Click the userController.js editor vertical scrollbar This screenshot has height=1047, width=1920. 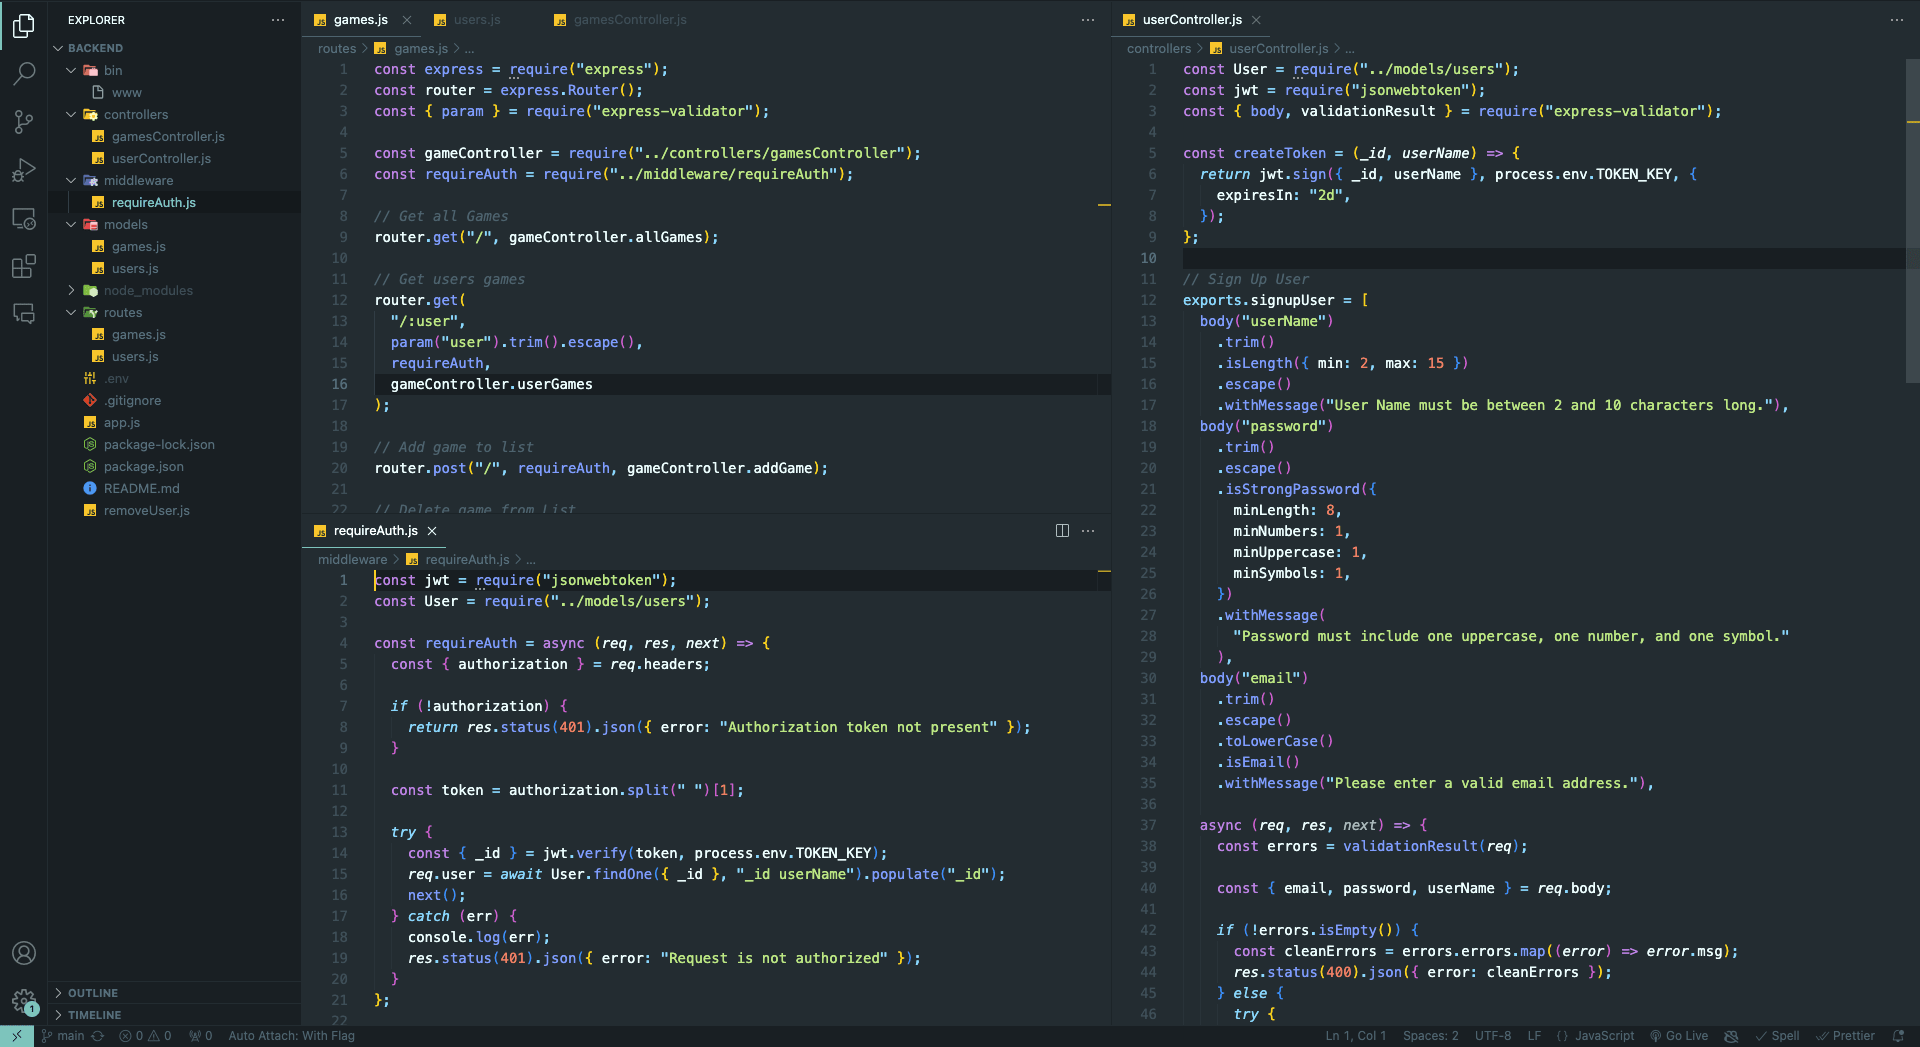click(1913, 220)
